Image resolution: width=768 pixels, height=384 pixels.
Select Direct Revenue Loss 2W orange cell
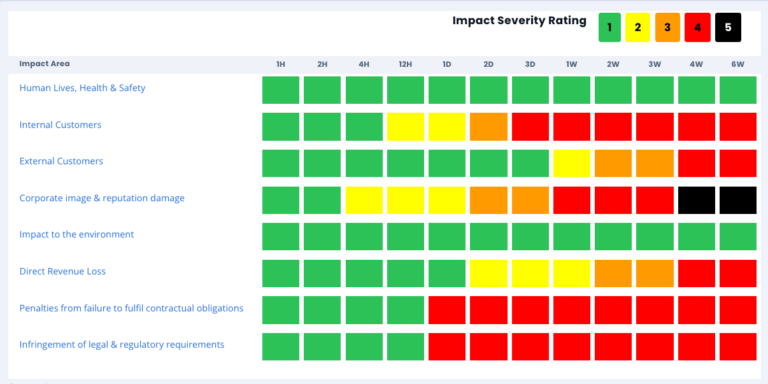pyautogui.click(x=613, y=273)
